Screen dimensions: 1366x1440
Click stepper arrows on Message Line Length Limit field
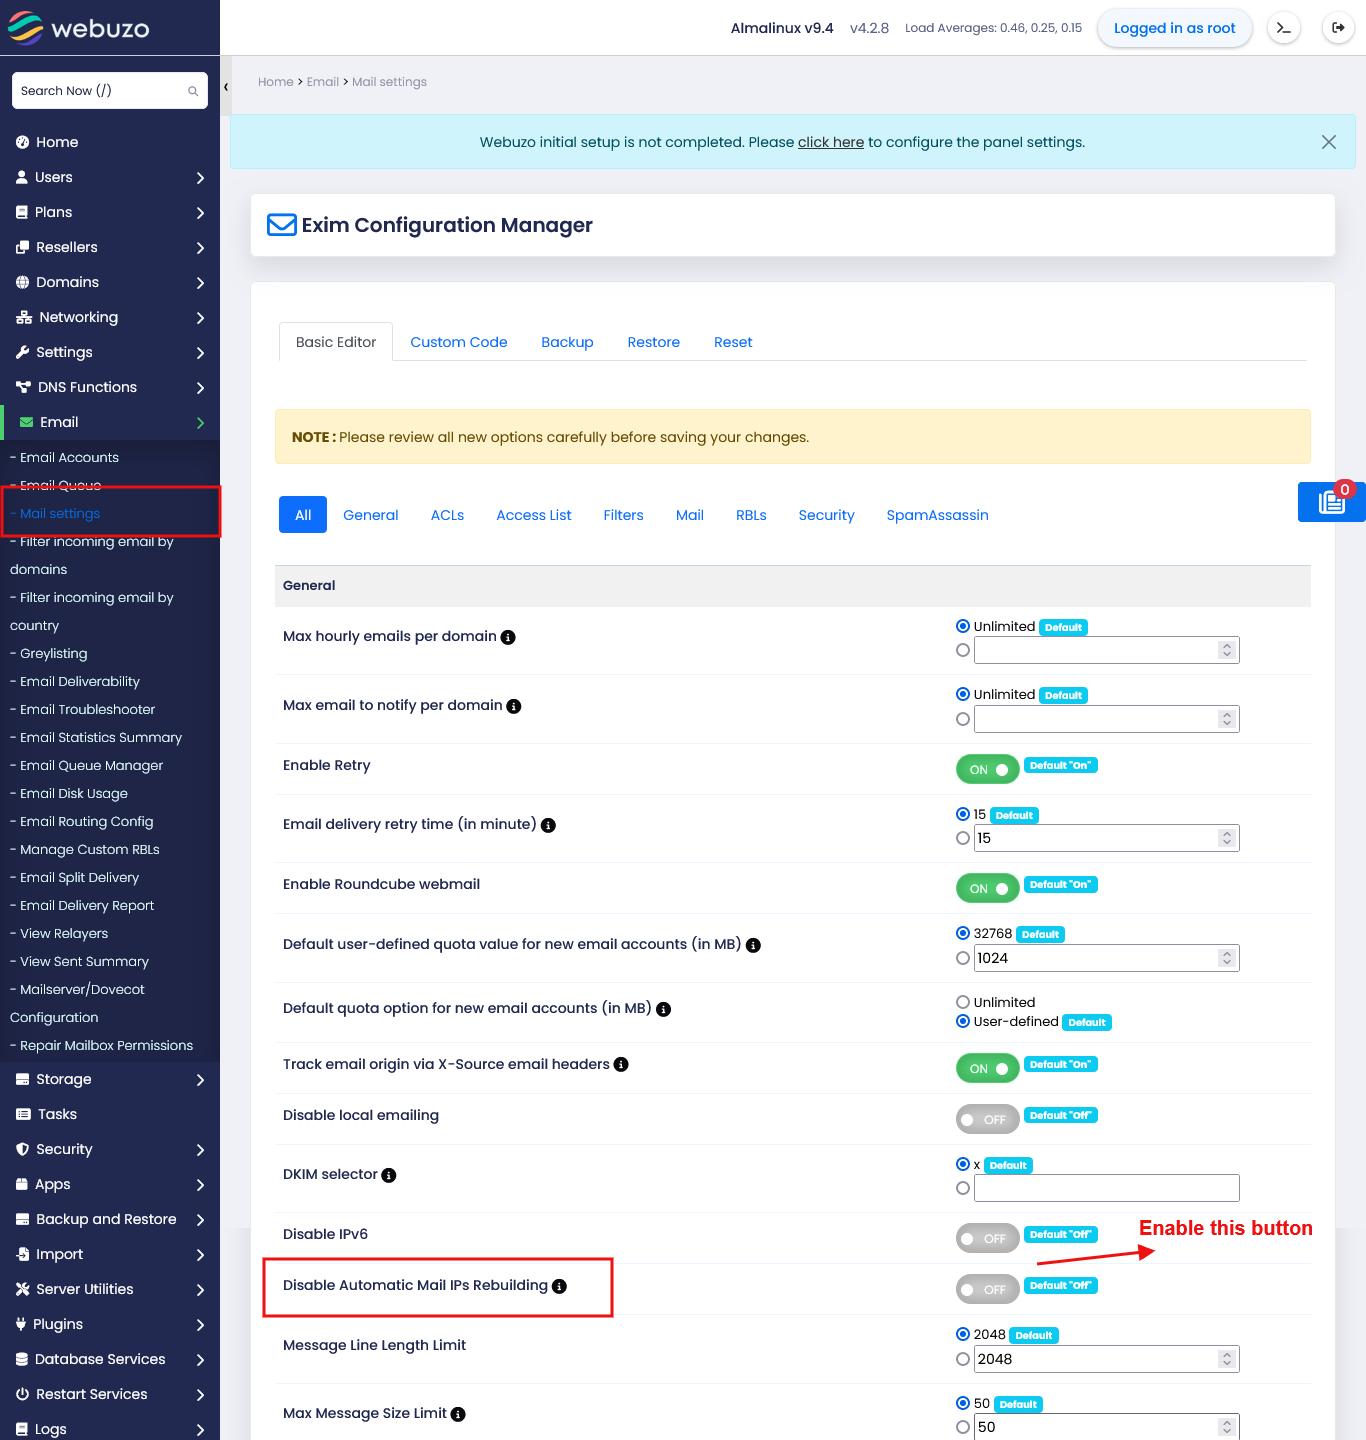pos(1227,1359)
